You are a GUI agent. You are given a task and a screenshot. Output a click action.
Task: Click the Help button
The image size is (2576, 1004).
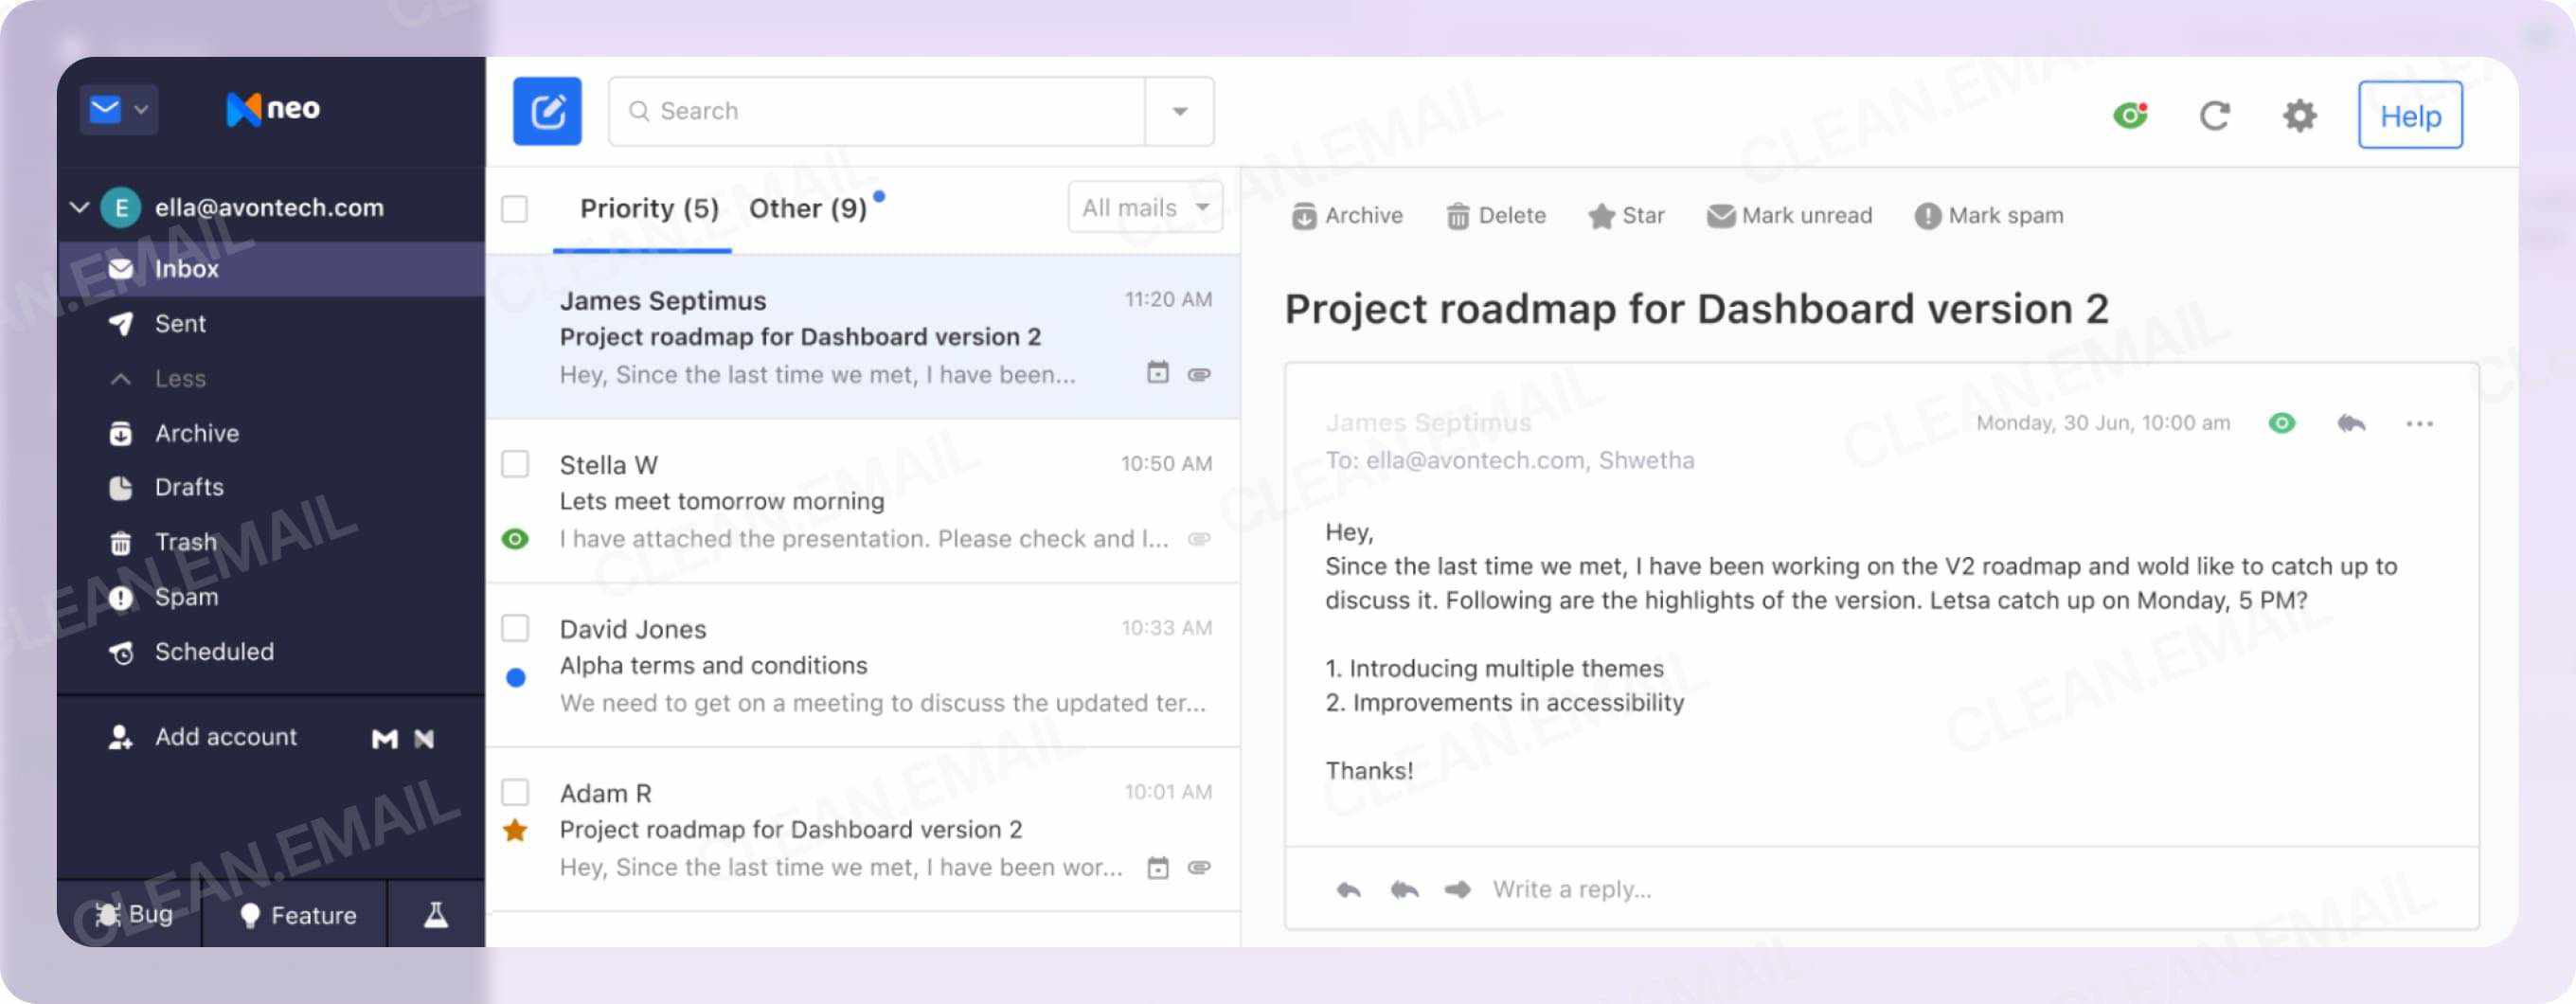point(2410,116)
